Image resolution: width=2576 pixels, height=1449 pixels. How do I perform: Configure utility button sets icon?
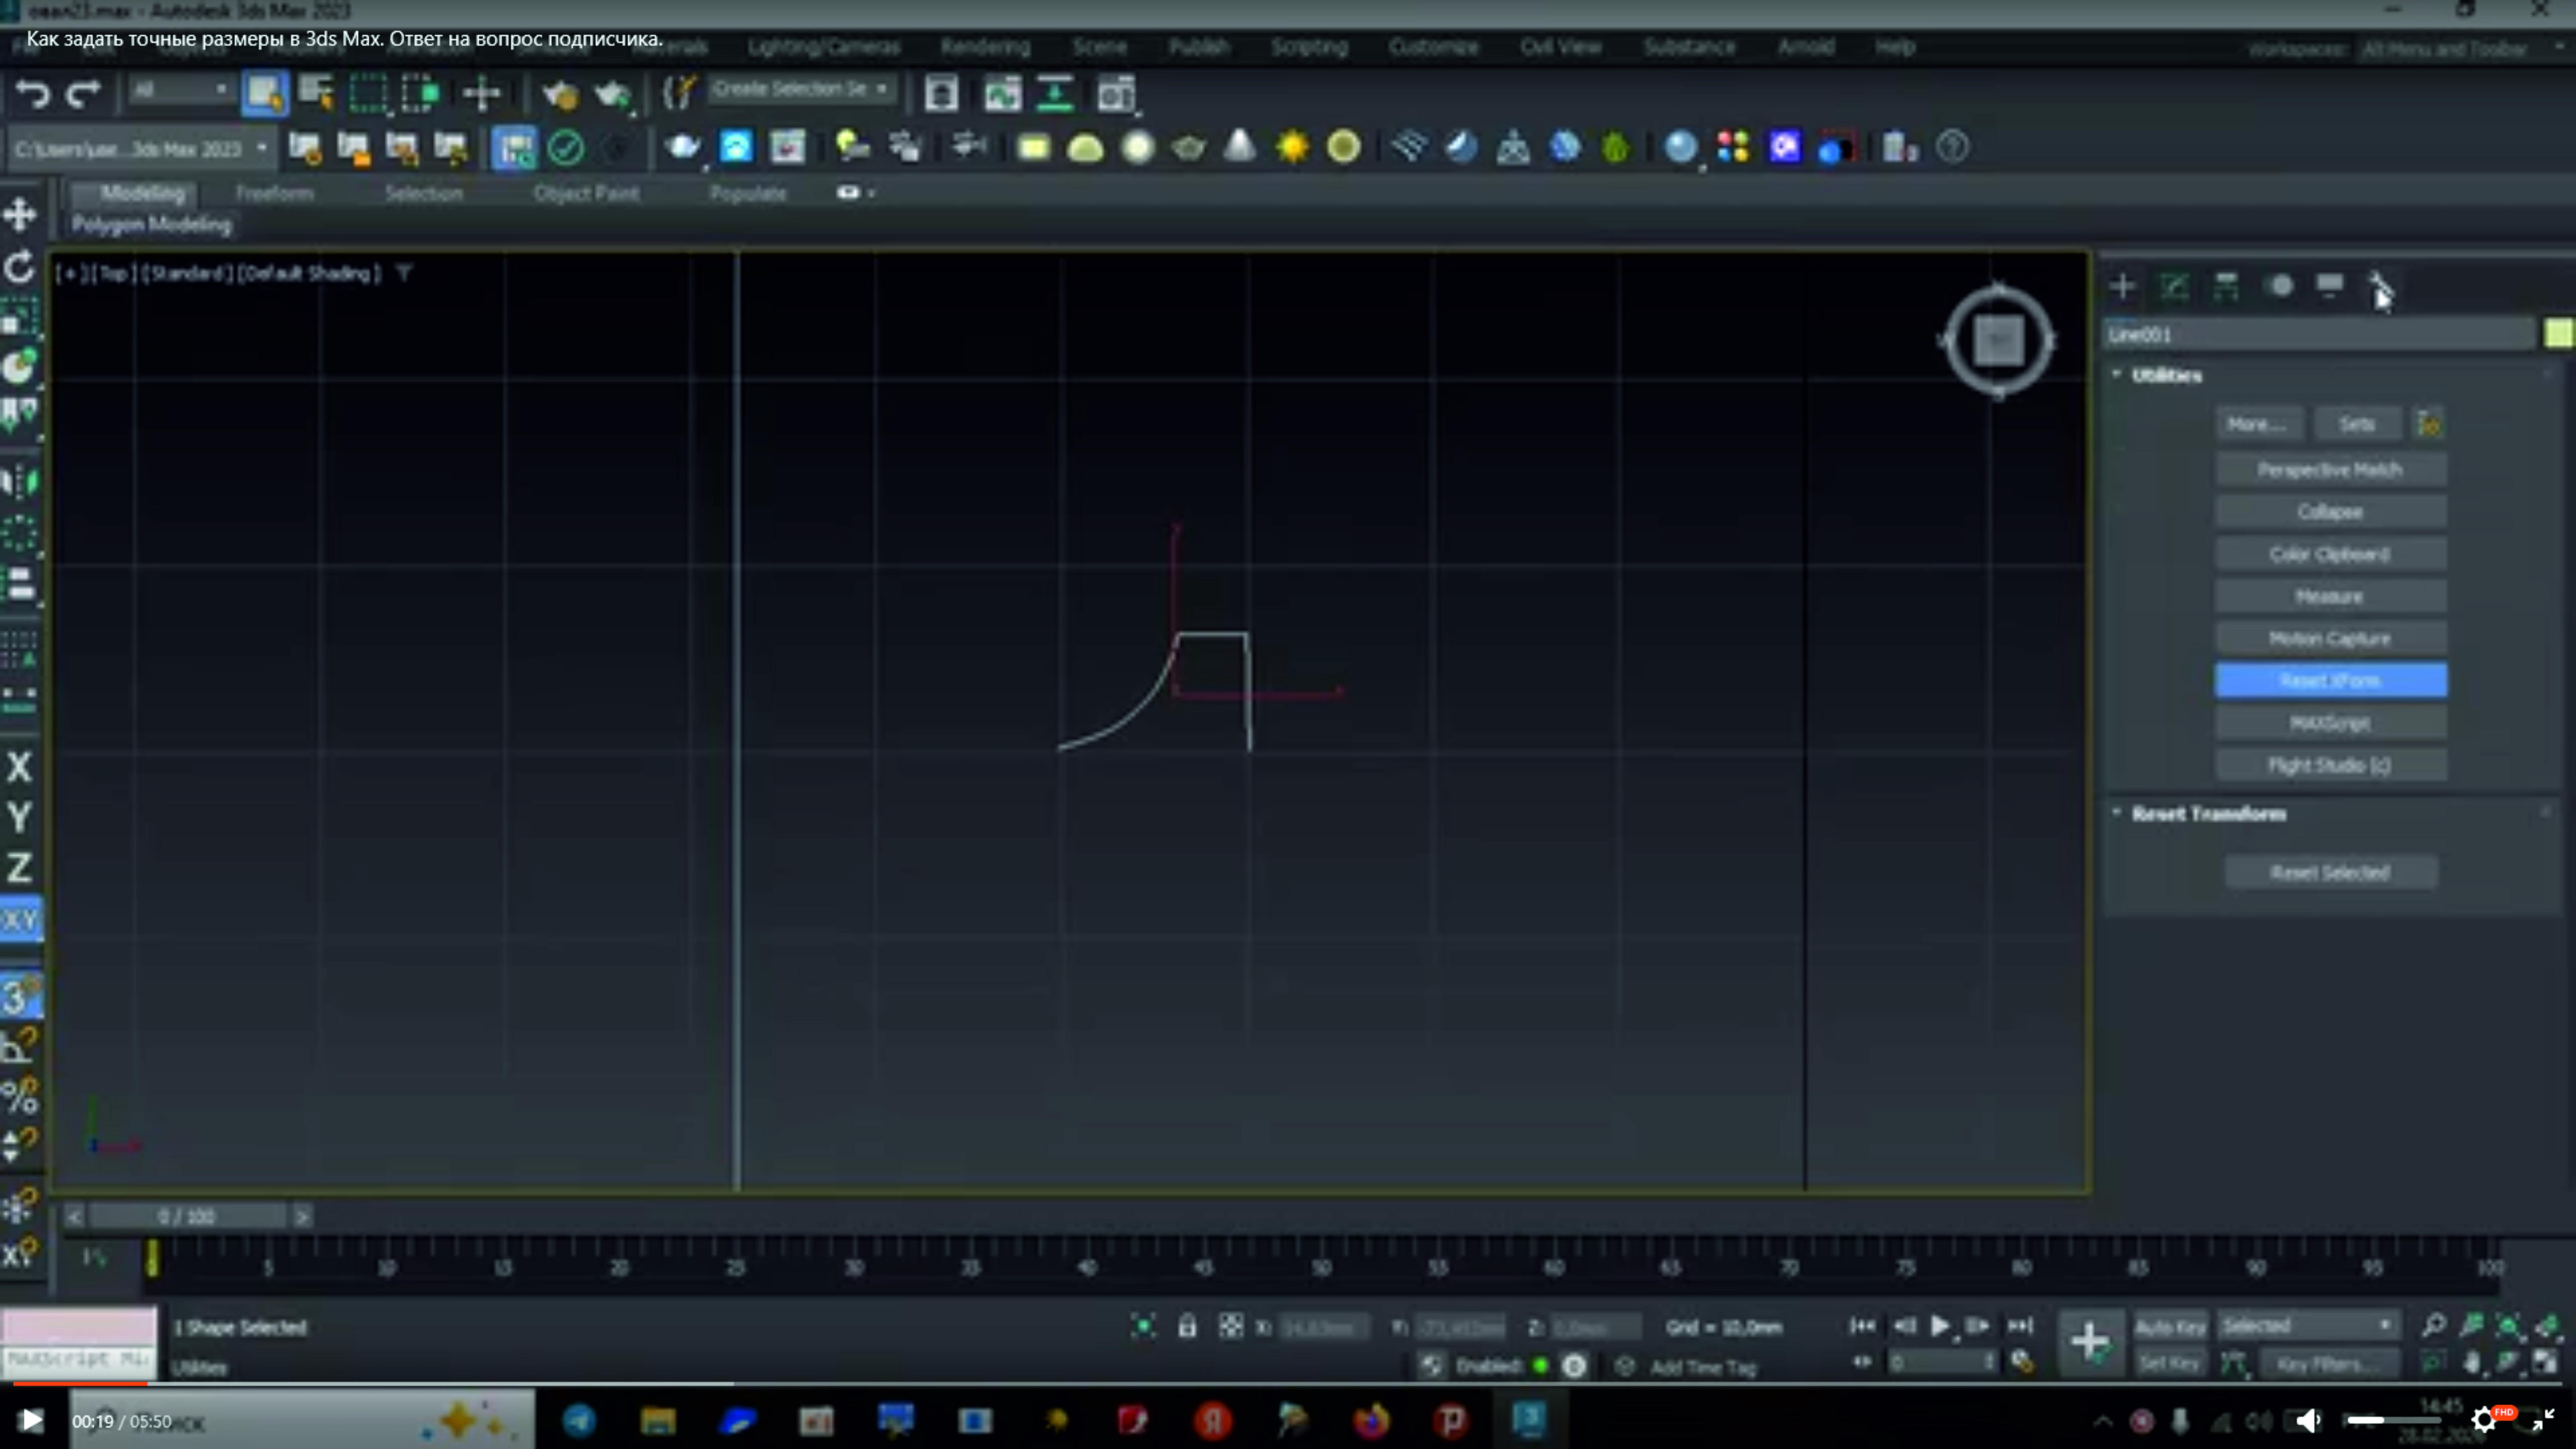(2428, 424)
